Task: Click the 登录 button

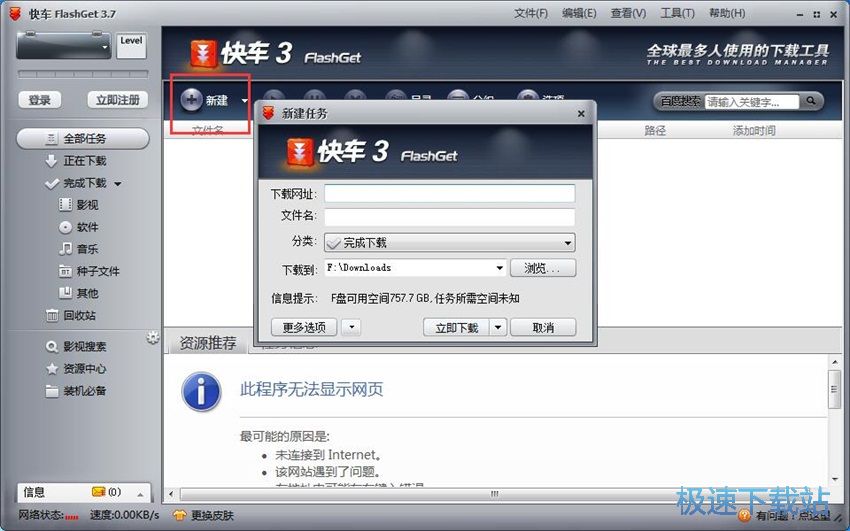Action: (40, 100)
